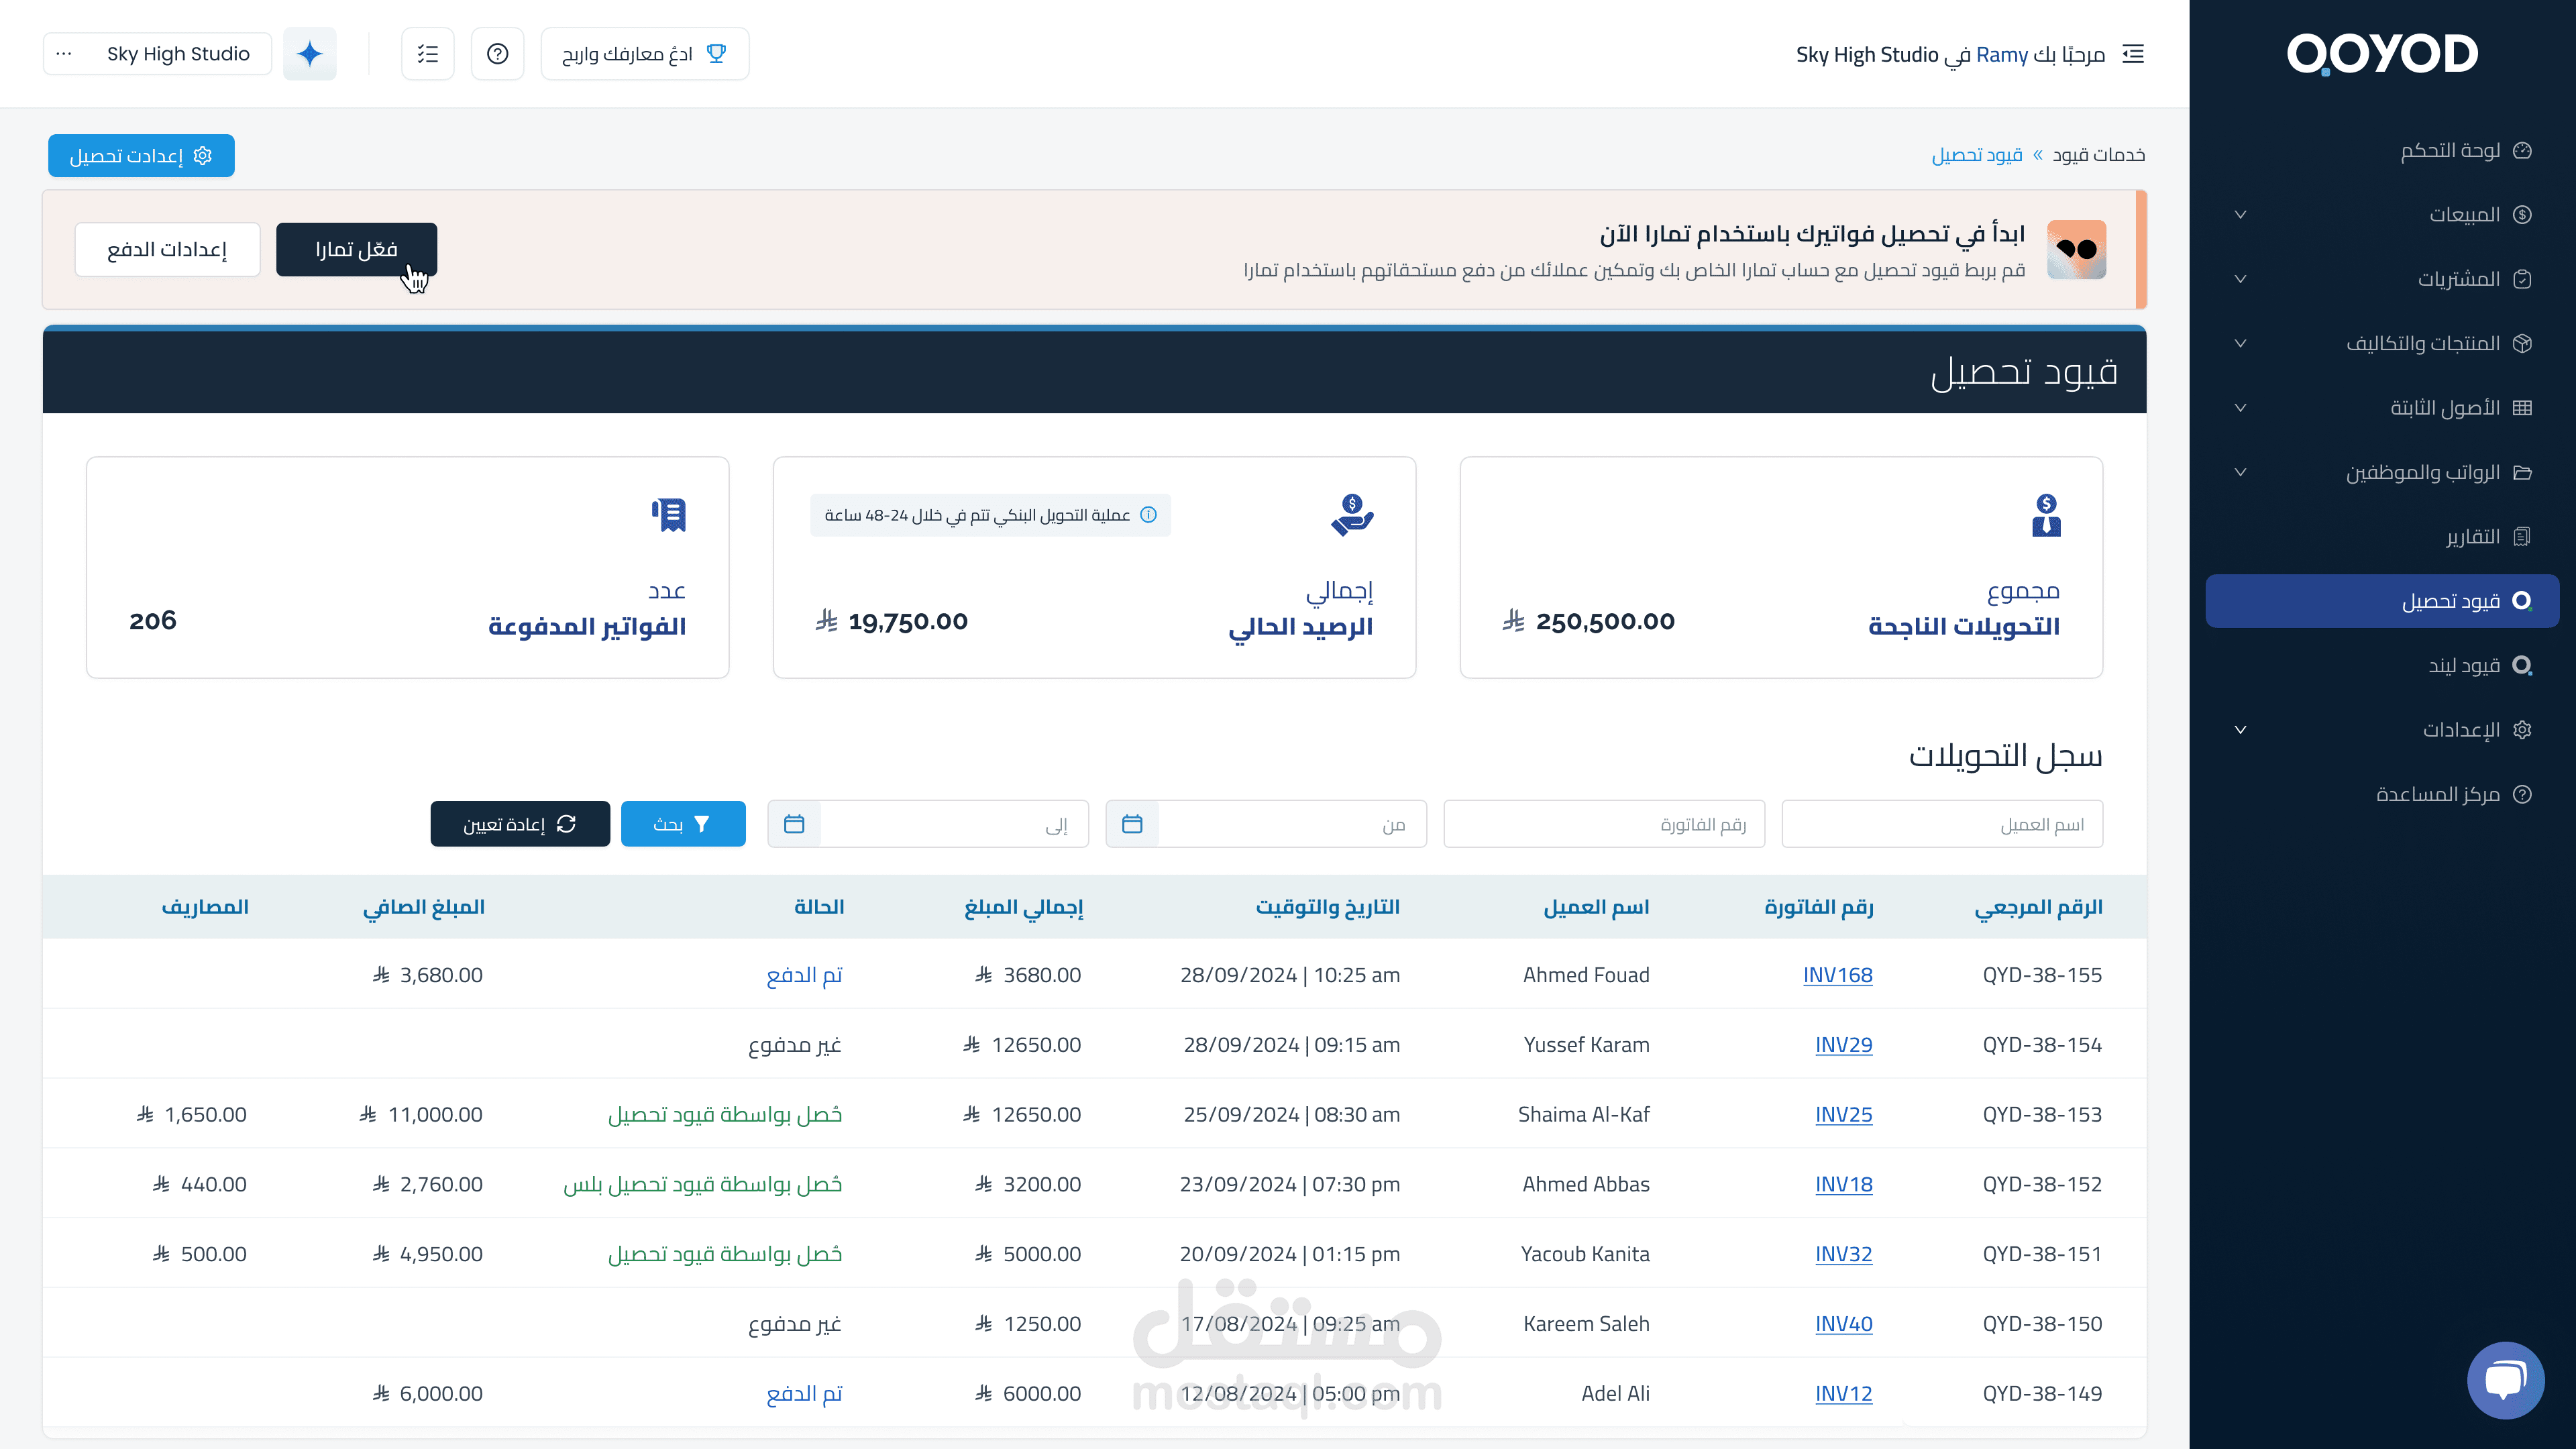
Task: Click the blue بحث filter button
Action: point(683,824)
